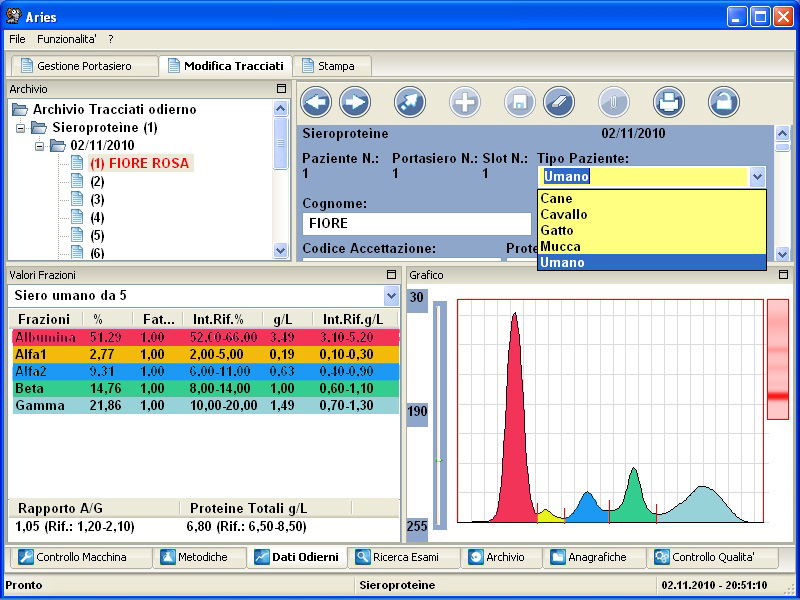The image size is (800, 600).
Task: Open Controllo Macchina bottom tab
Action: point(79,557)
